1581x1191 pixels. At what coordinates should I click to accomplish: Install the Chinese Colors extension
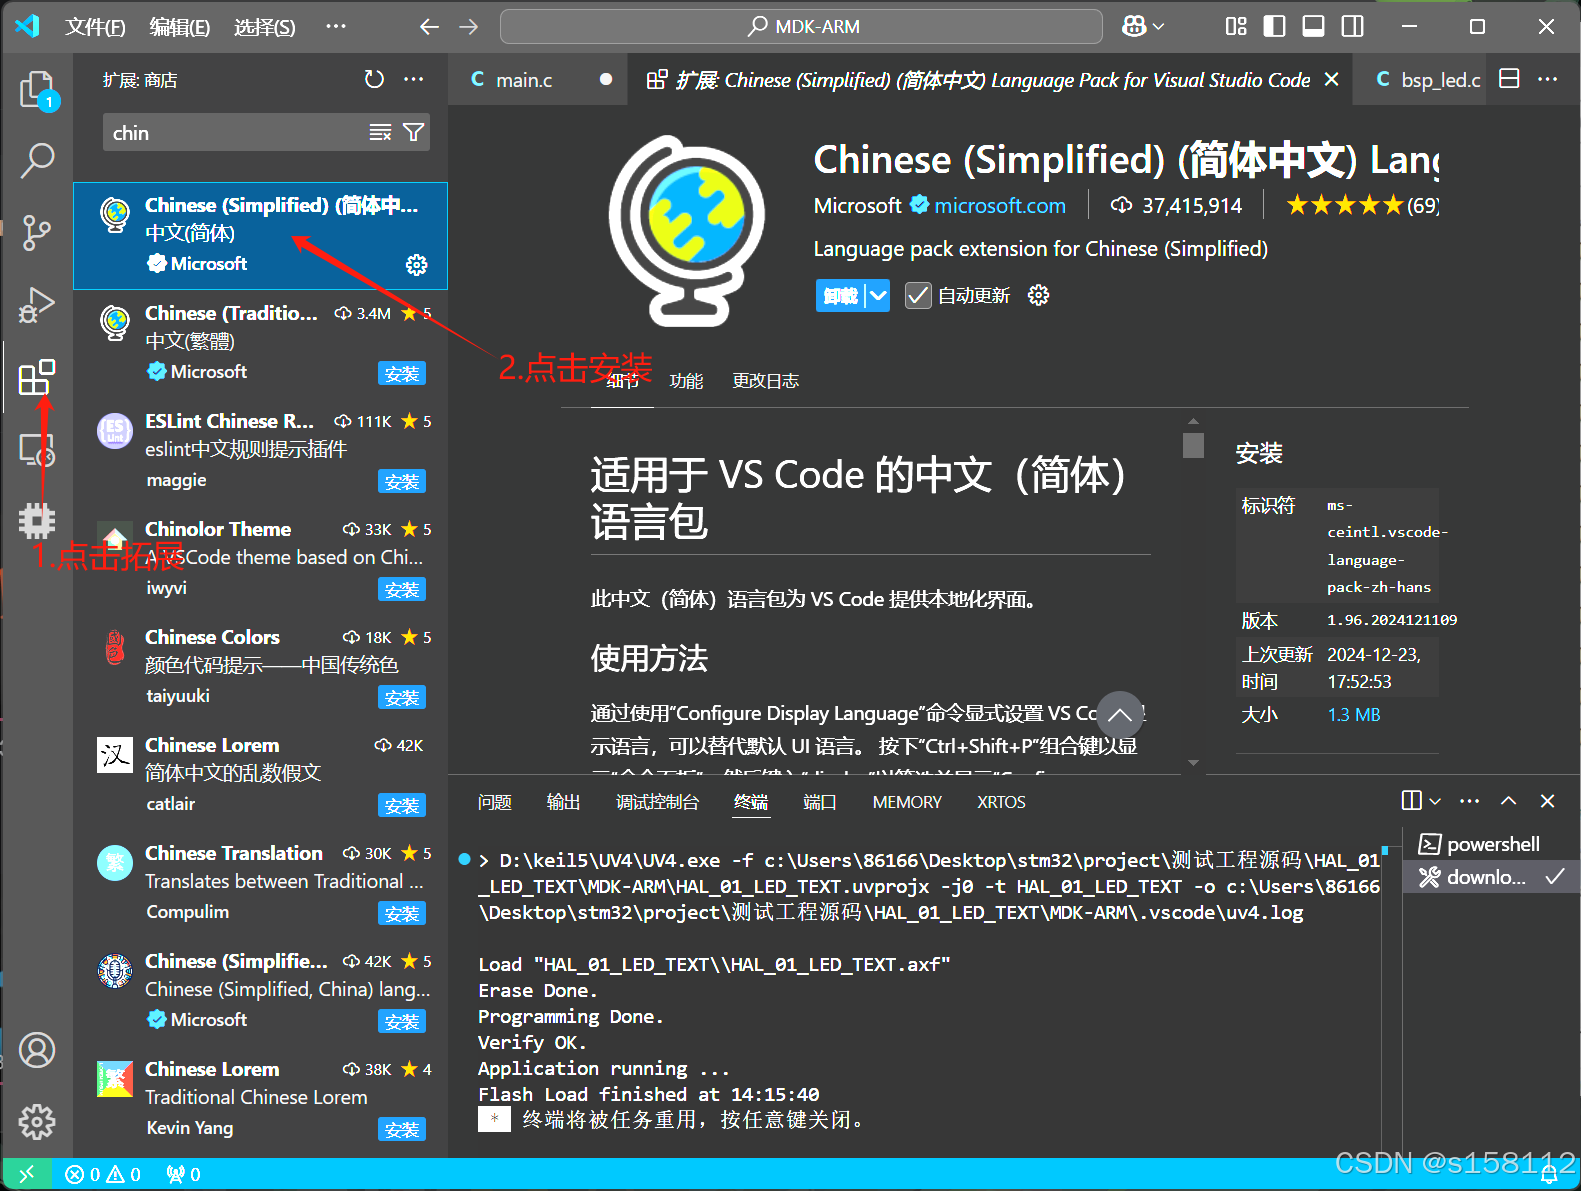(402, 697)
